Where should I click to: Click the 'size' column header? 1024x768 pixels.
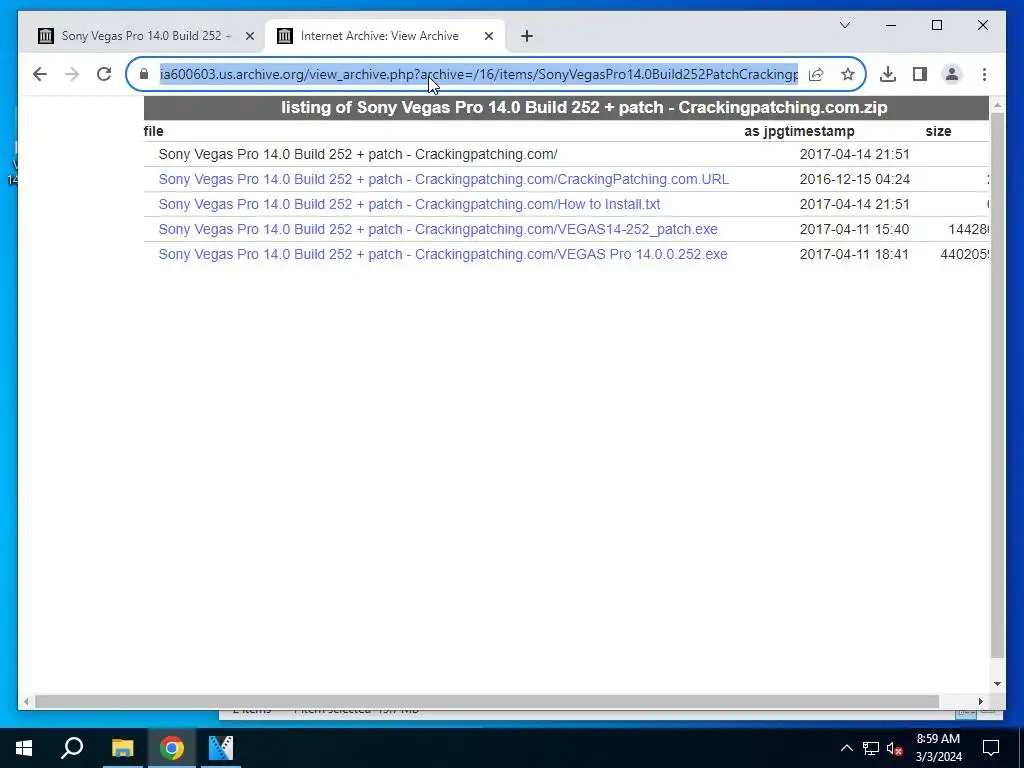[938, 131]
